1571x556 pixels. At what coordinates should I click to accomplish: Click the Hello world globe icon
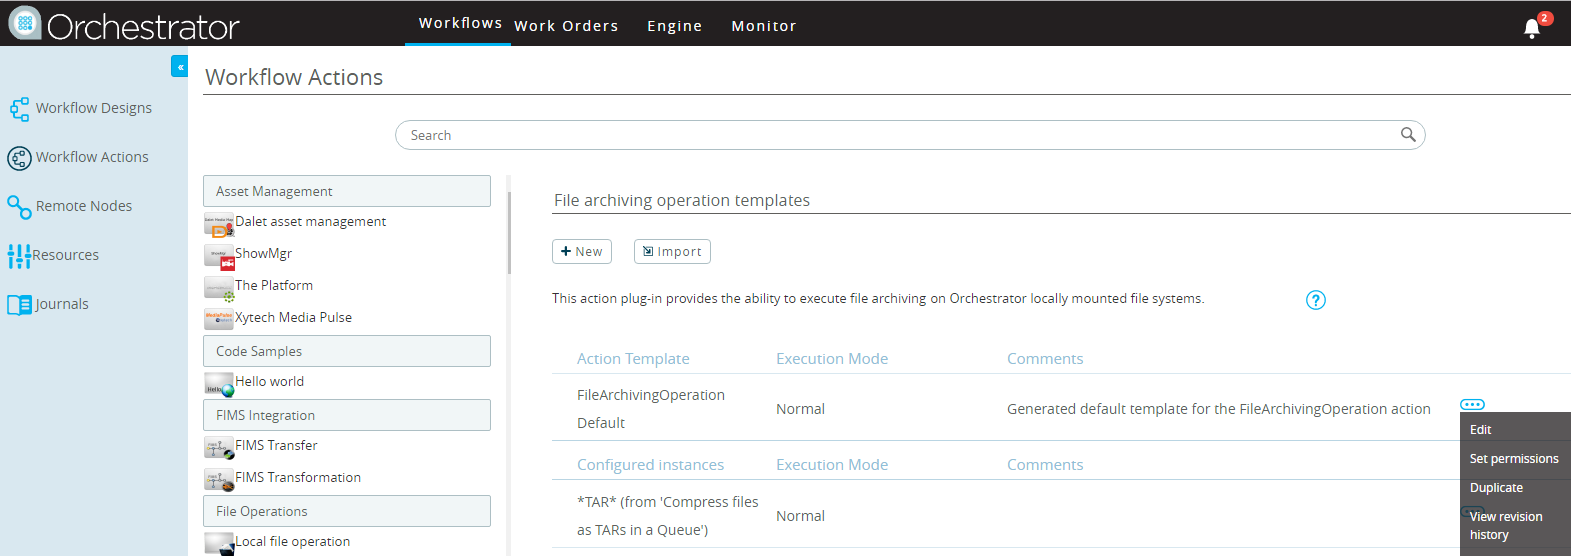coord(219,385)
